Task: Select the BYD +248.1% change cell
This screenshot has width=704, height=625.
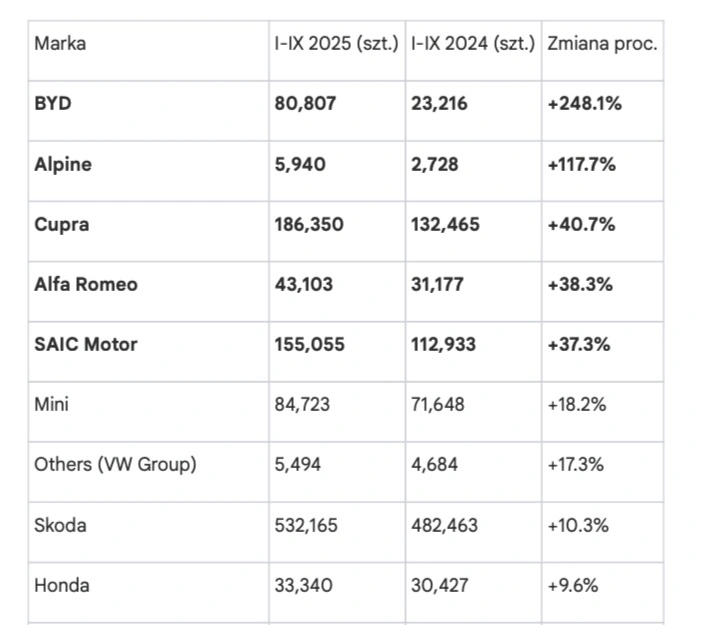Action: [x=584, y=104]
